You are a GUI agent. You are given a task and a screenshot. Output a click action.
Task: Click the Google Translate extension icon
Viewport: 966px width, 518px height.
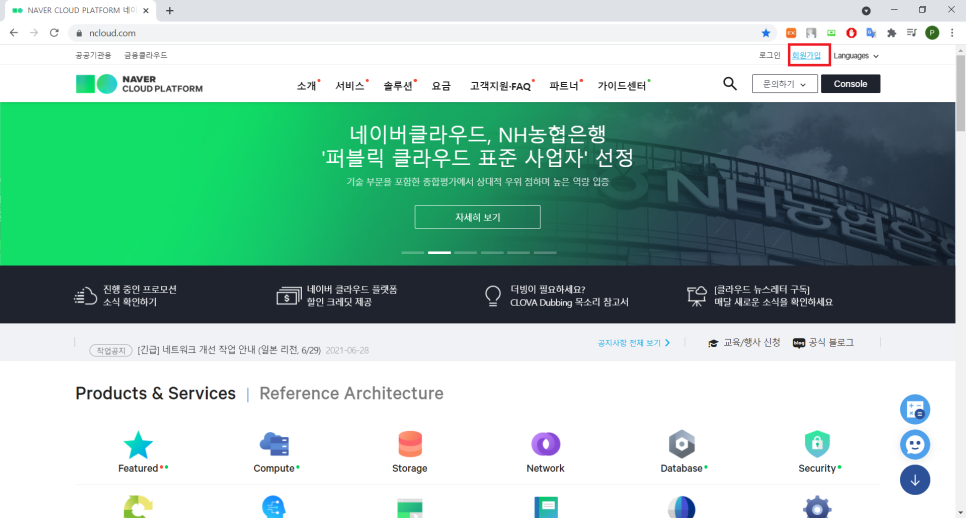[x=871, y=33]
